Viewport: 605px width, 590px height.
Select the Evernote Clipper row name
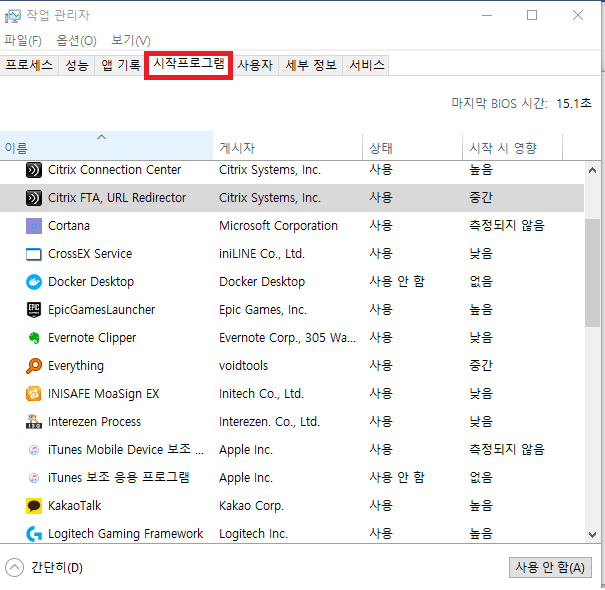coord(92,338)
